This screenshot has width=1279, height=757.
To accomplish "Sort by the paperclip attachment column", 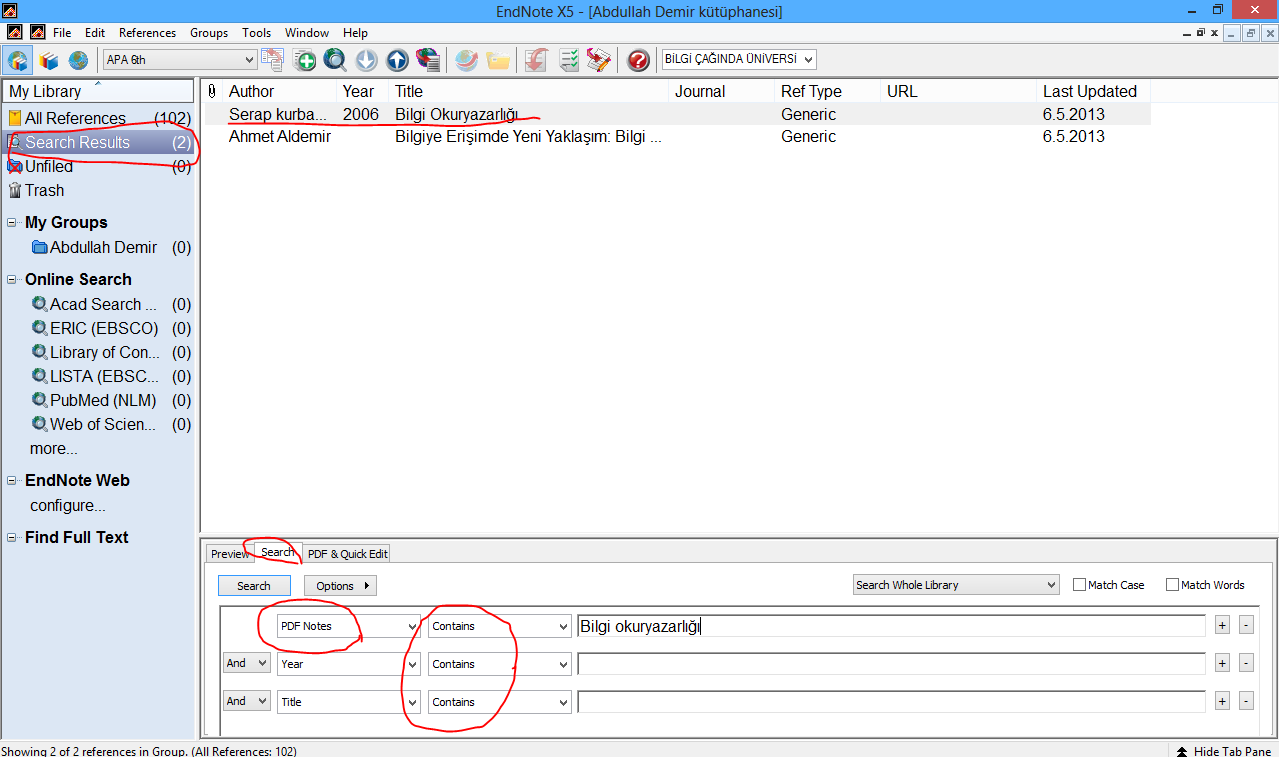I will [x=212, y=91].
